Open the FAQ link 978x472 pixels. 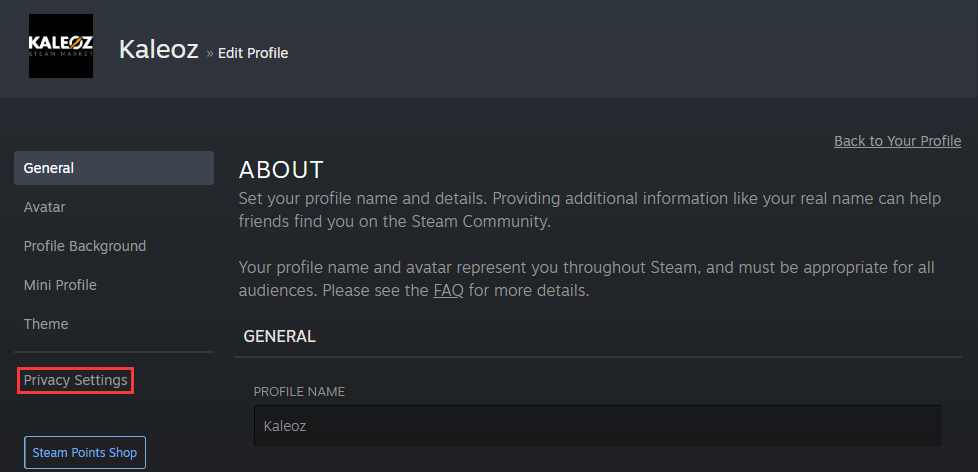pyautogui.click(x=448, y=291)
